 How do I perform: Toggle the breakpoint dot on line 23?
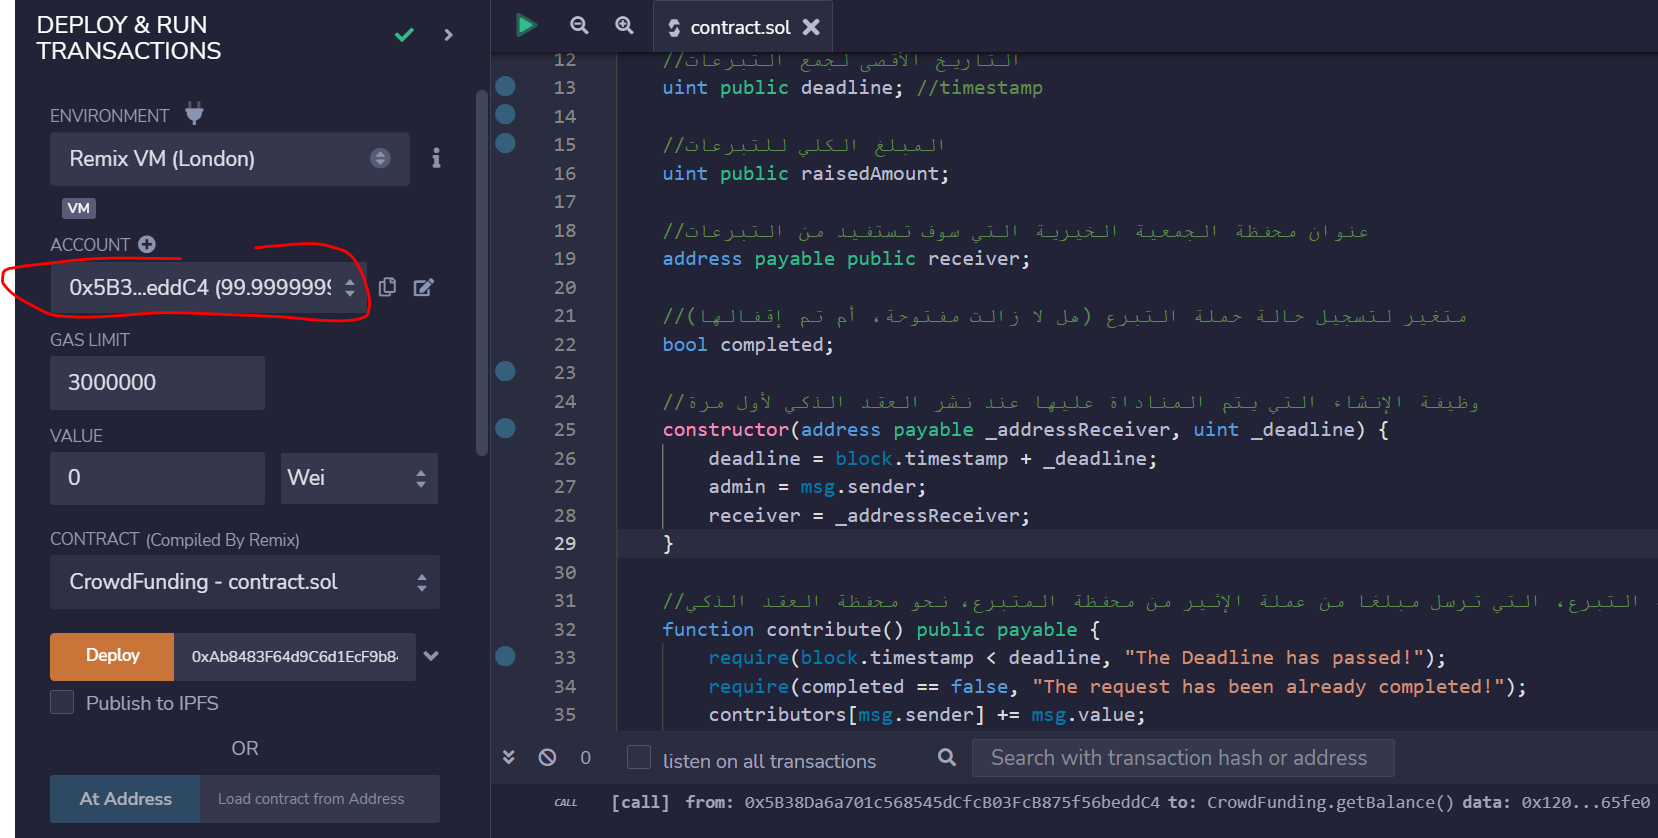pos(506,371)
